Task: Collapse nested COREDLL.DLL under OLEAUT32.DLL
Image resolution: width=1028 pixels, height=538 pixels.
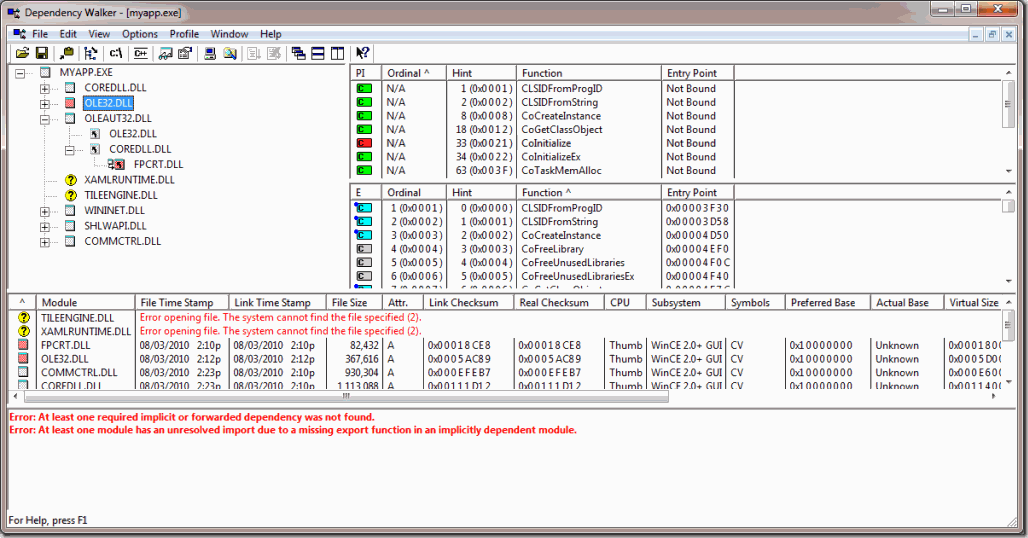Action: coord(69,150)
